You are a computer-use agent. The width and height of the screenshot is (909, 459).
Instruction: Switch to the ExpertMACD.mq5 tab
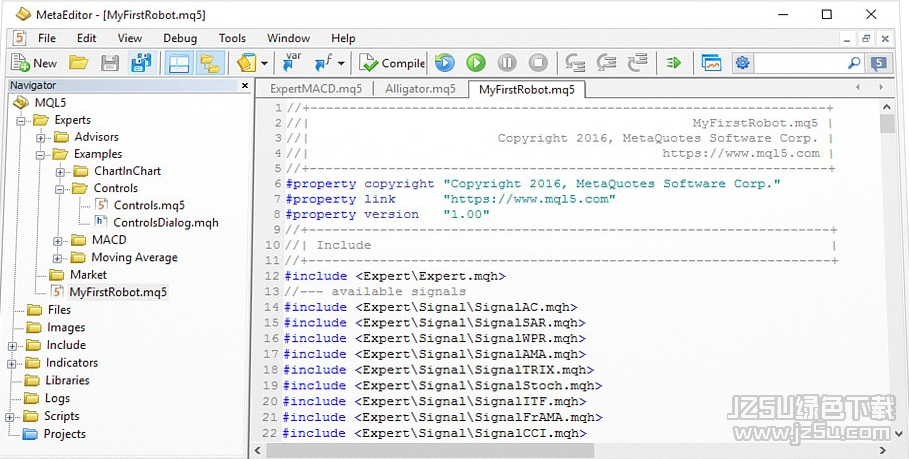(x=316, y=89)
